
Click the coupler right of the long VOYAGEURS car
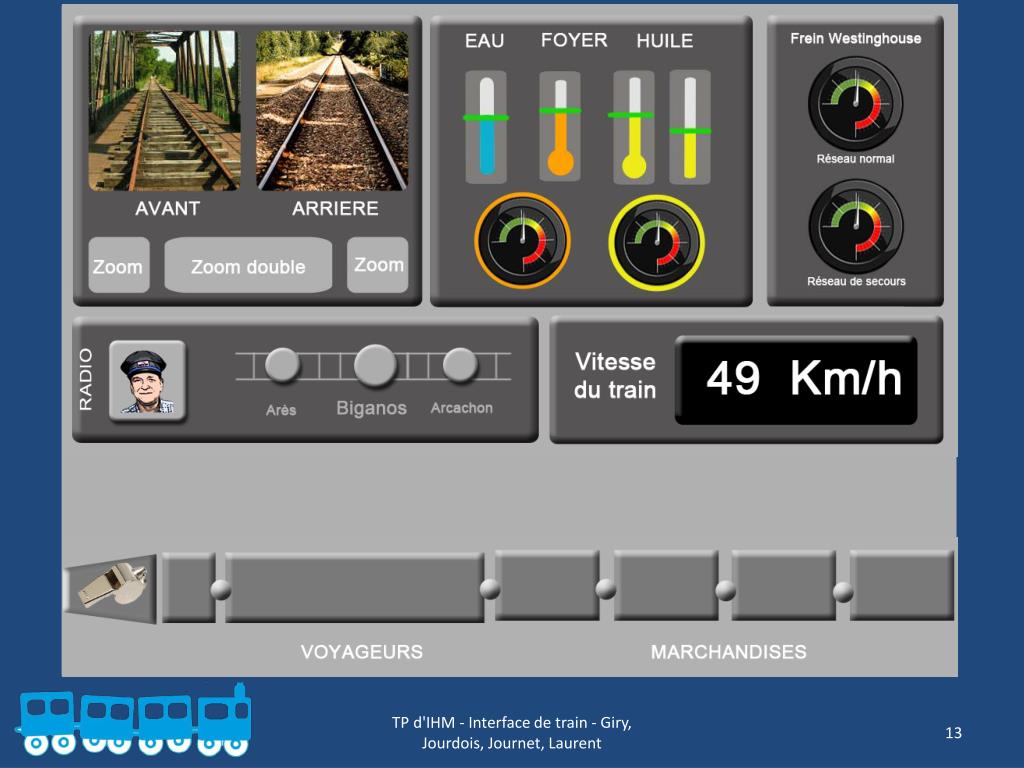click(490, 588)
